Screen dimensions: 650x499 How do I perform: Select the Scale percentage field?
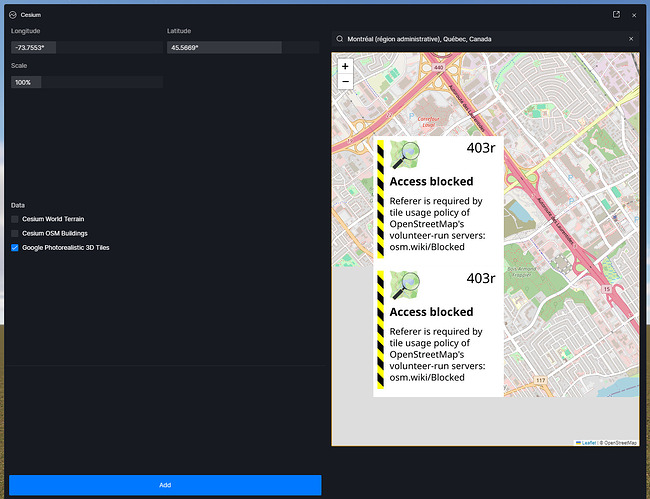pos(86,82)
